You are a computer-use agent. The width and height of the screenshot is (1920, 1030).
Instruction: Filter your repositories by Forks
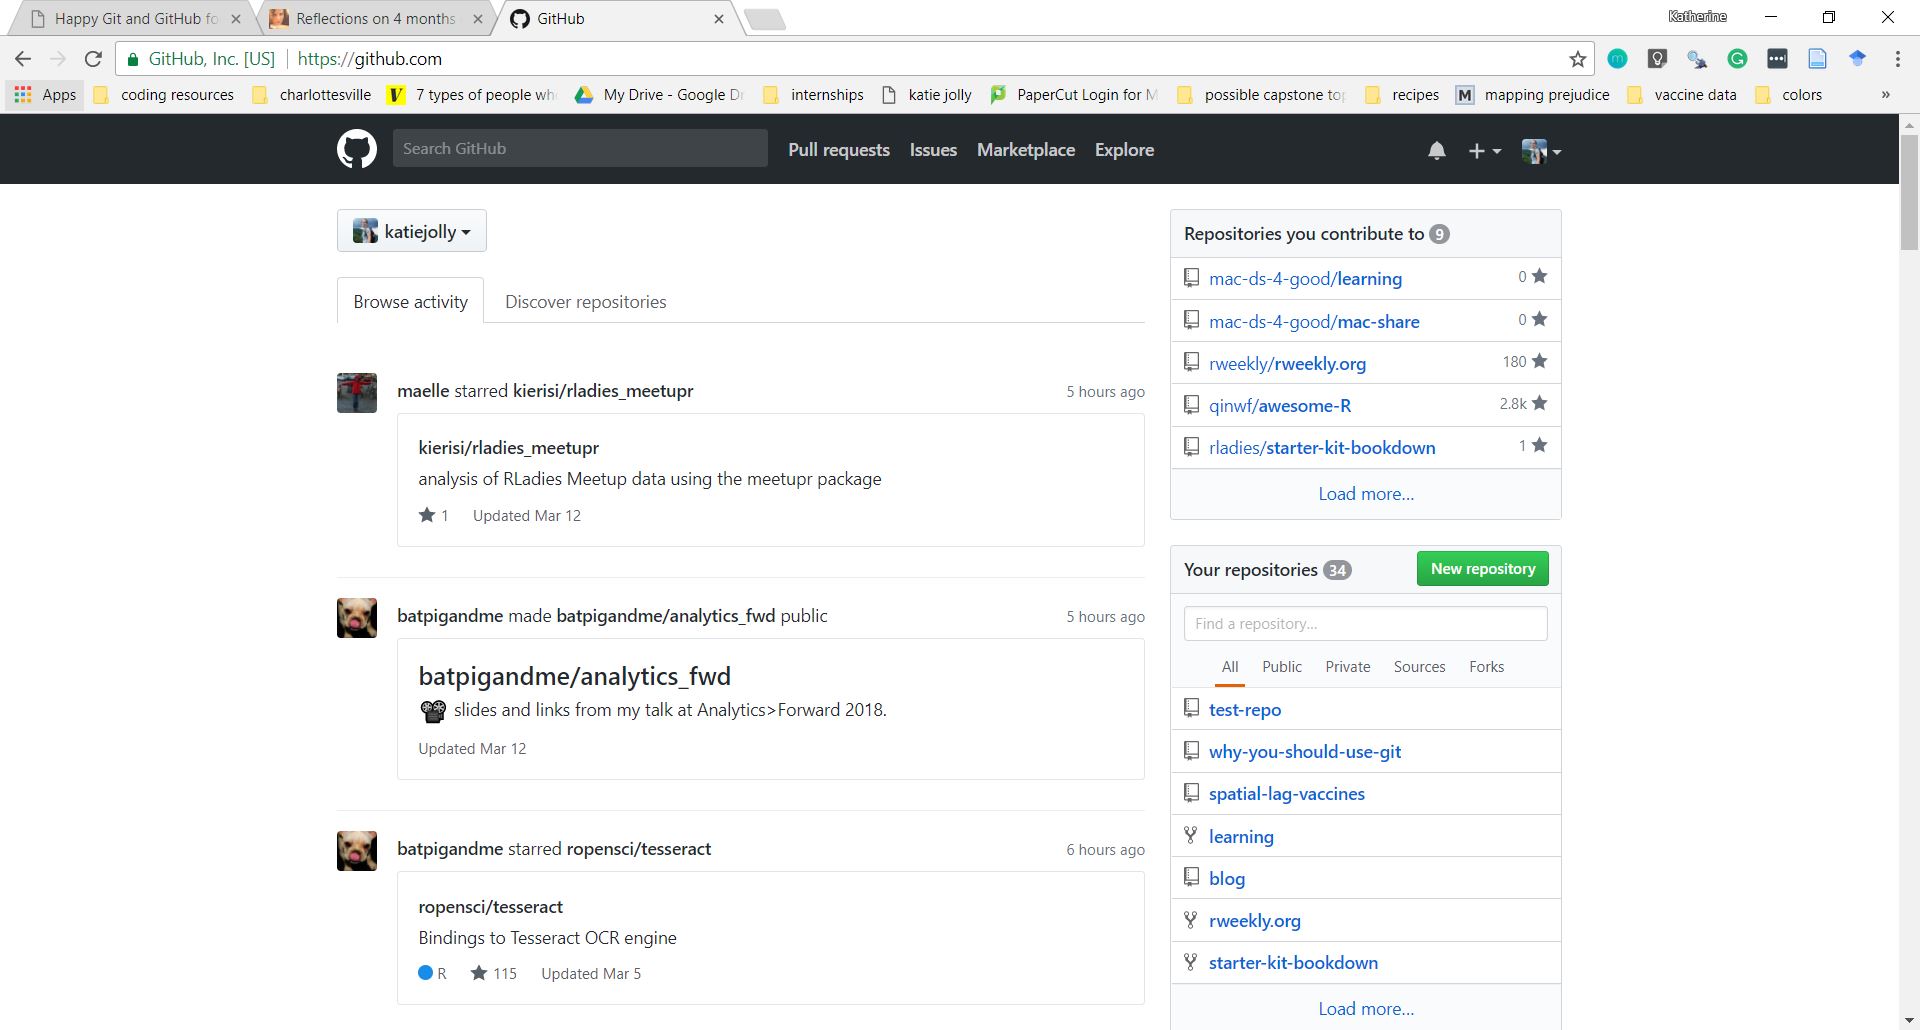pyautogui.click(x=1486, y=666)
